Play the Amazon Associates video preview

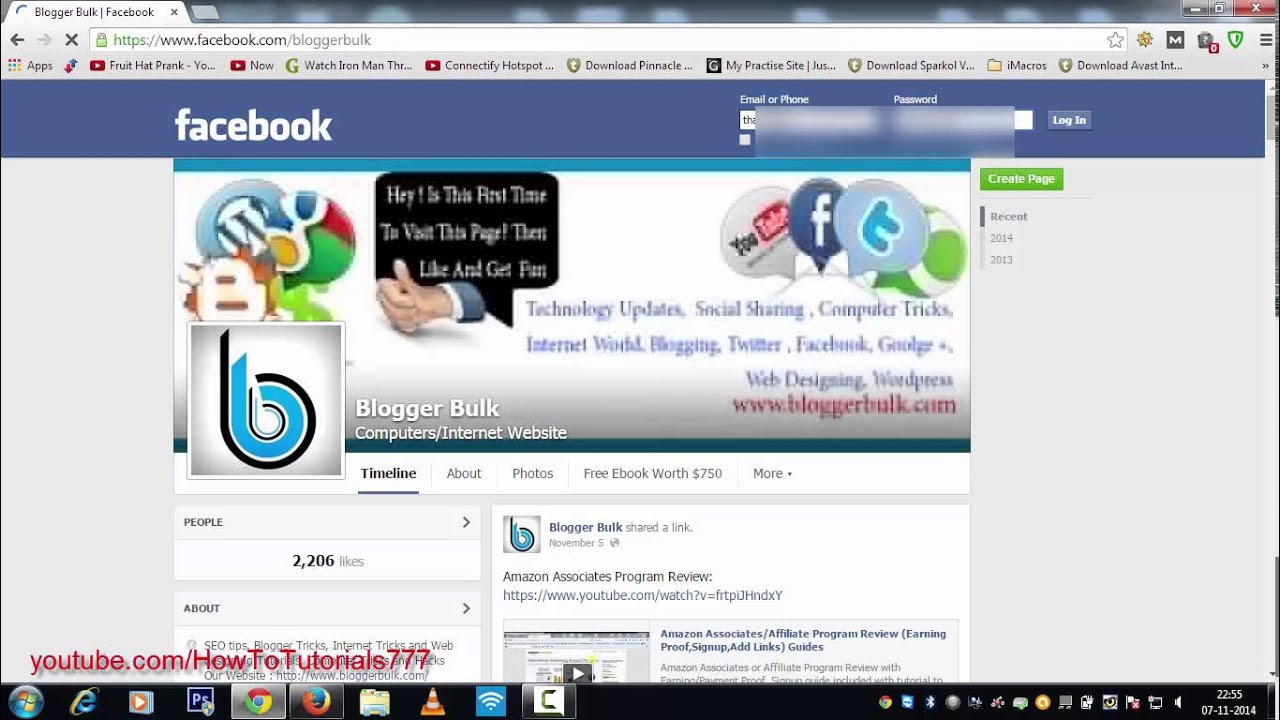coord(577,673)
